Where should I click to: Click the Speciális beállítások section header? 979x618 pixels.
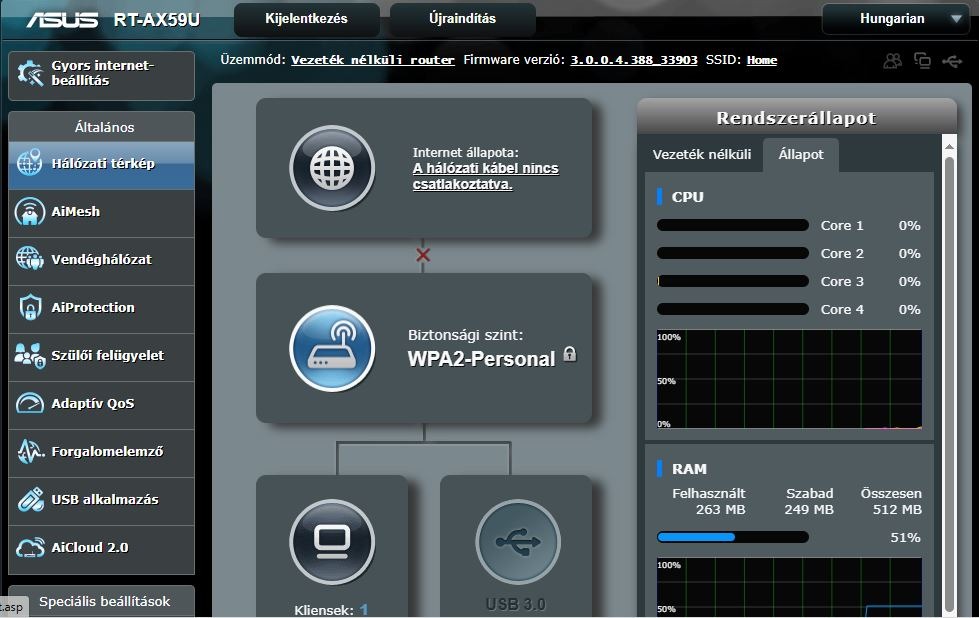101,601
